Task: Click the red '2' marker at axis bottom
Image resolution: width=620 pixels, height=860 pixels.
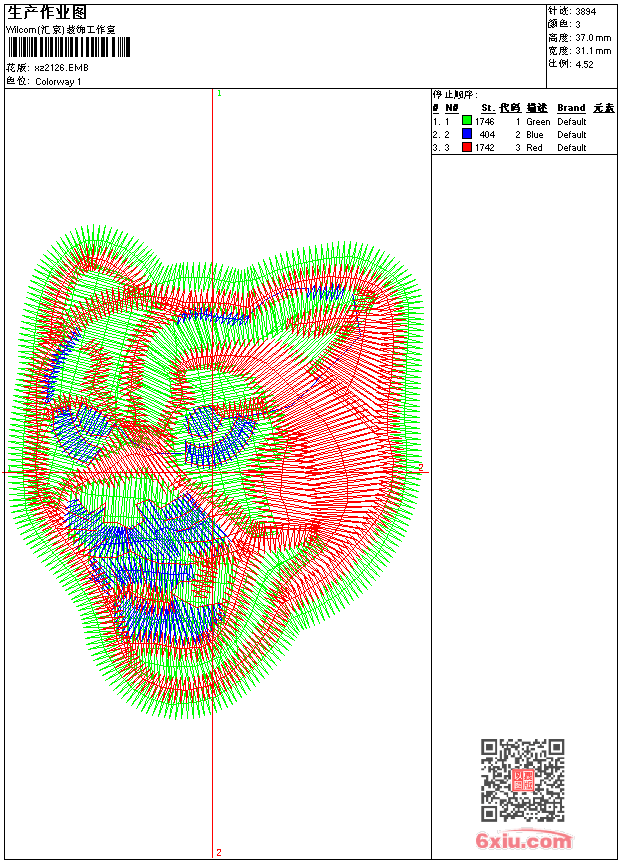Action: pyautogui.click(x=219, y=852)
